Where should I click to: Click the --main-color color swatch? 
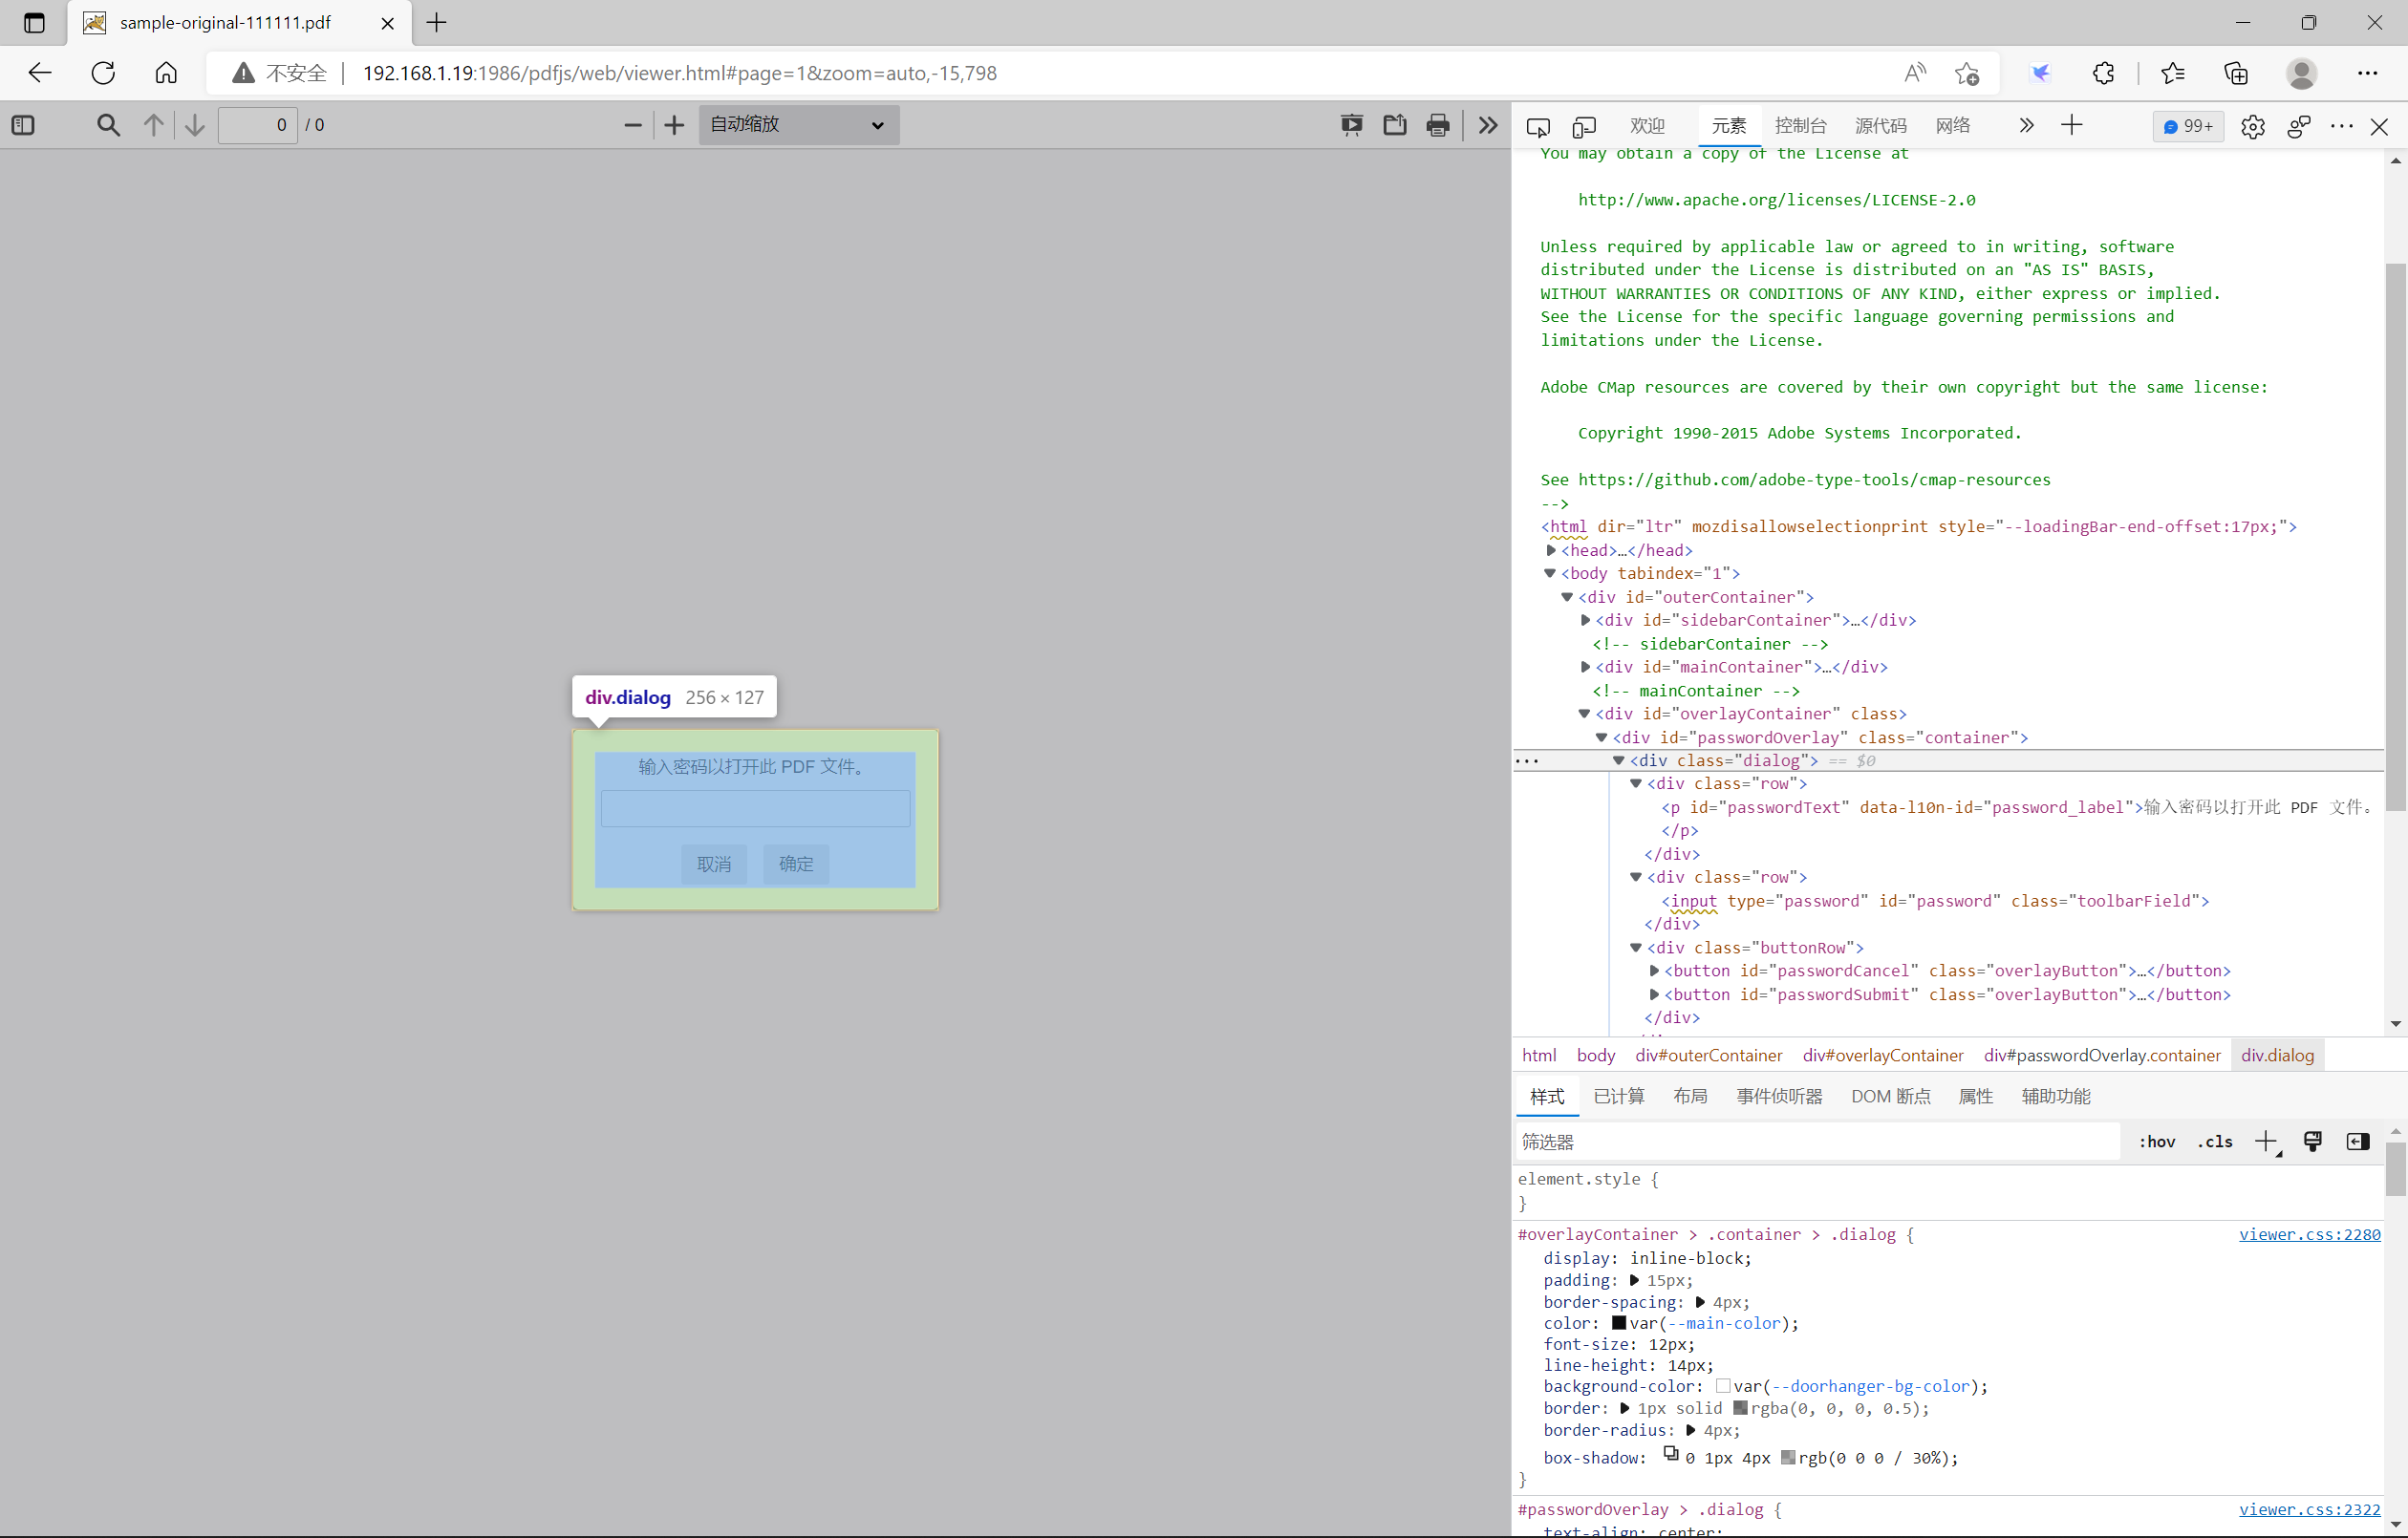click(1619, 1323)
